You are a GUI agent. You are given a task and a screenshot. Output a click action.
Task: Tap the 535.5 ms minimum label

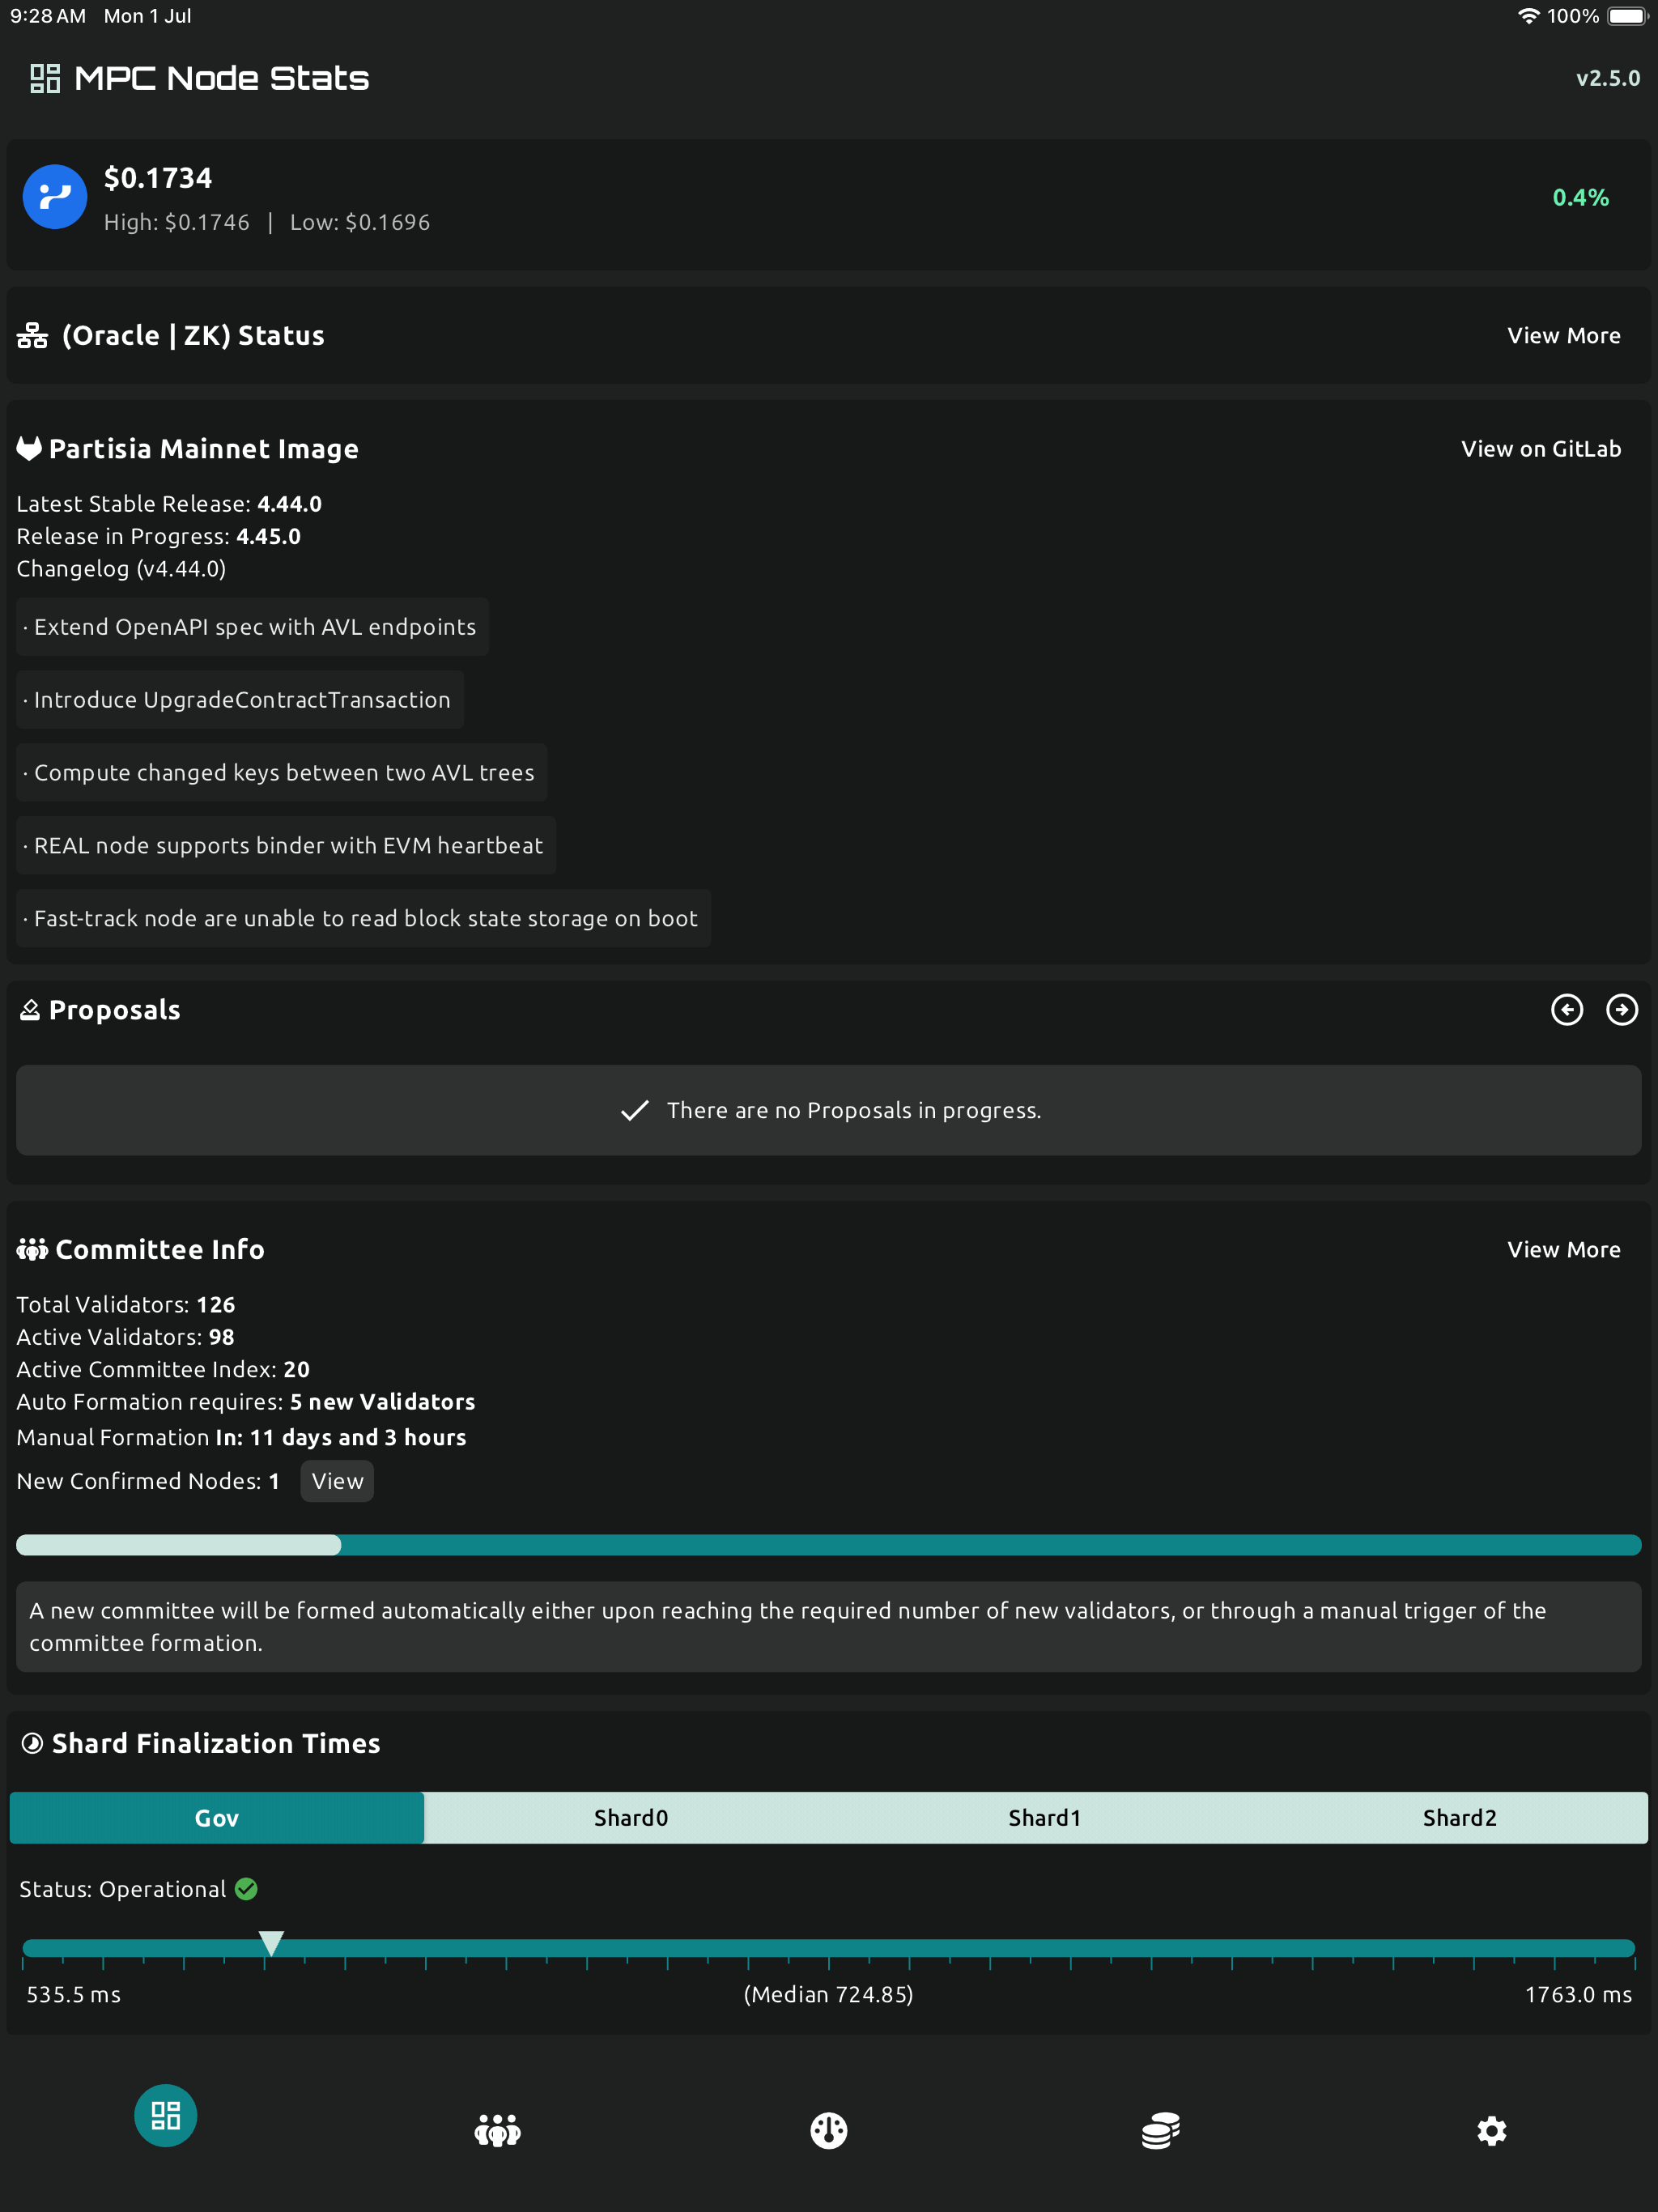pyautogui.click(x=74, y=1995)
